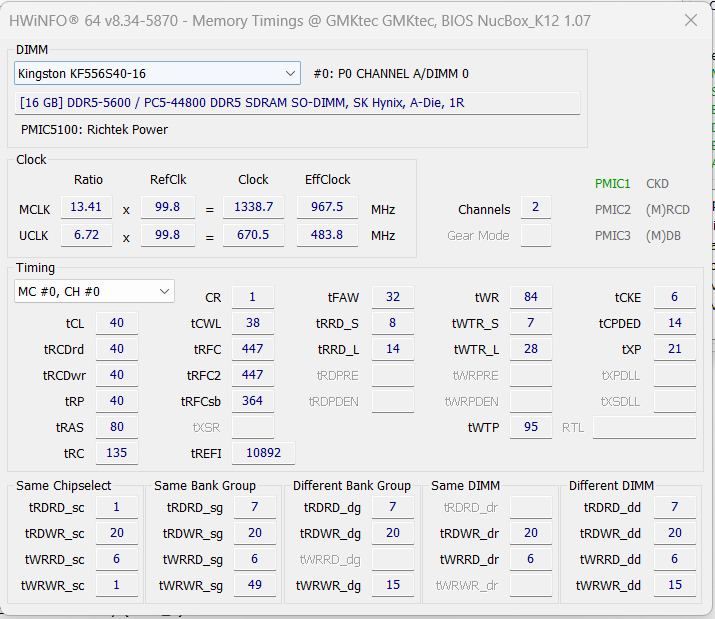
Task: Select the tWTR_S value 7
Action: 531,323
